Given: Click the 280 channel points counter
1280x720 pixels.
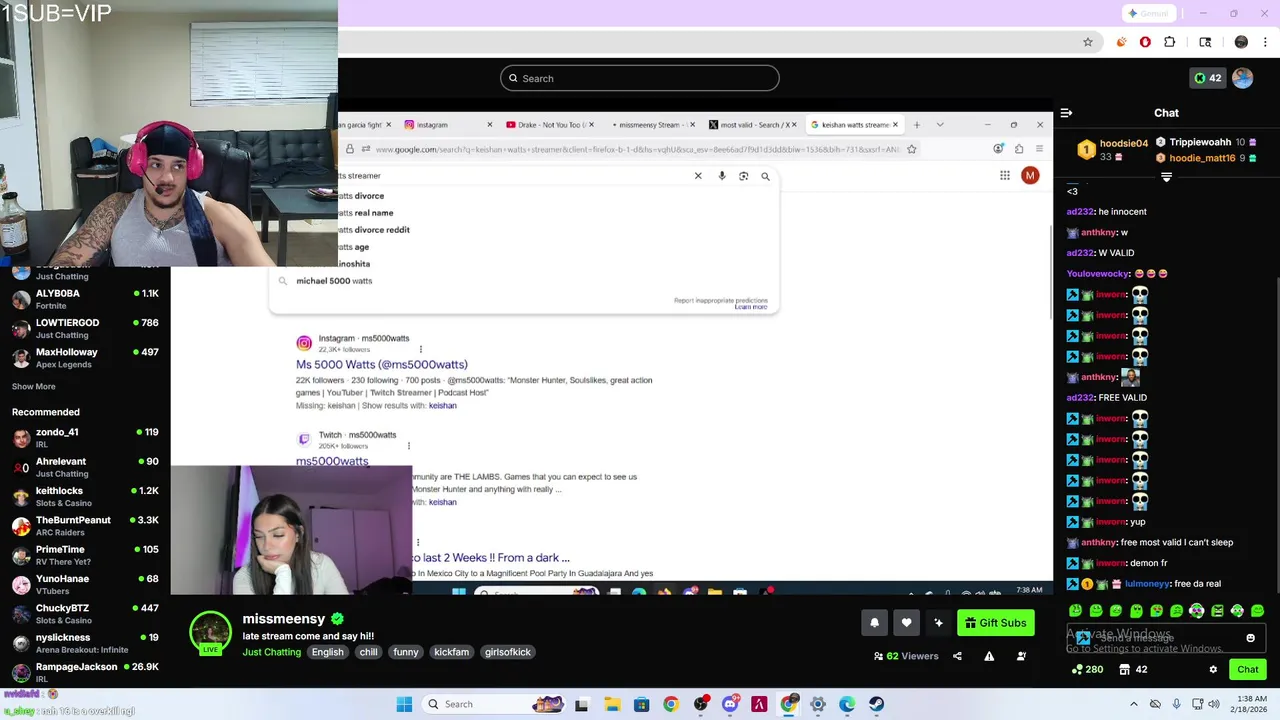Looking at the screenshot, I should [1087, 670].
